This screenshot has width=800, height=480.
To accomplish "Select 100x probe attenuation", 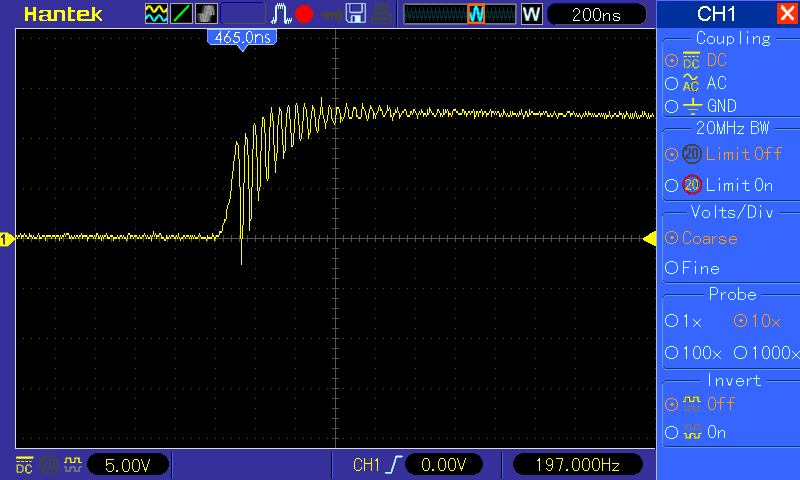I will [693, 352].
